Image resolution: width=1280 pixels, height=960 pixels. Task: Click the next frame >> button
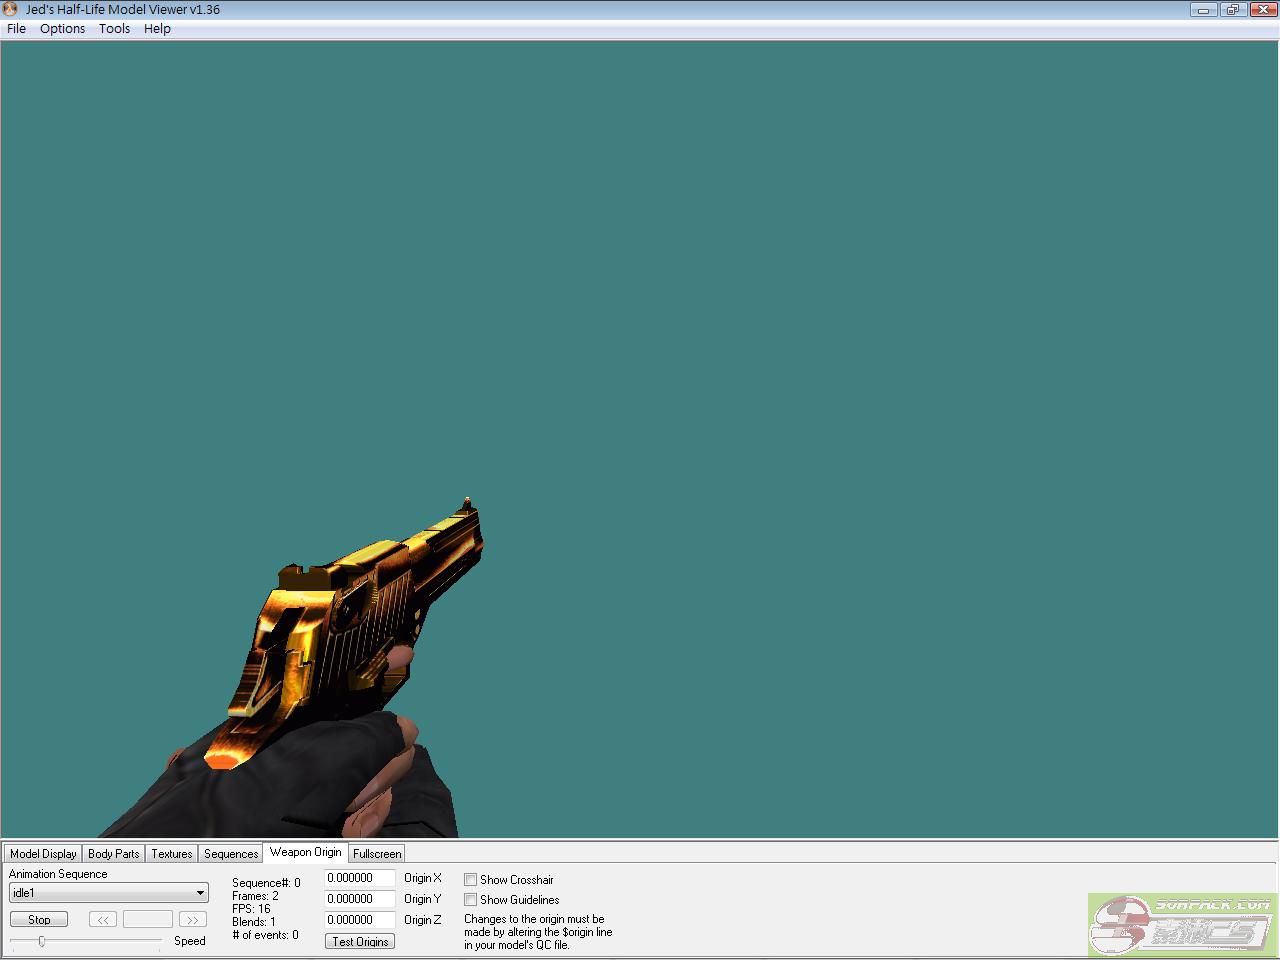pyautogui.click(x=192, y=919)
